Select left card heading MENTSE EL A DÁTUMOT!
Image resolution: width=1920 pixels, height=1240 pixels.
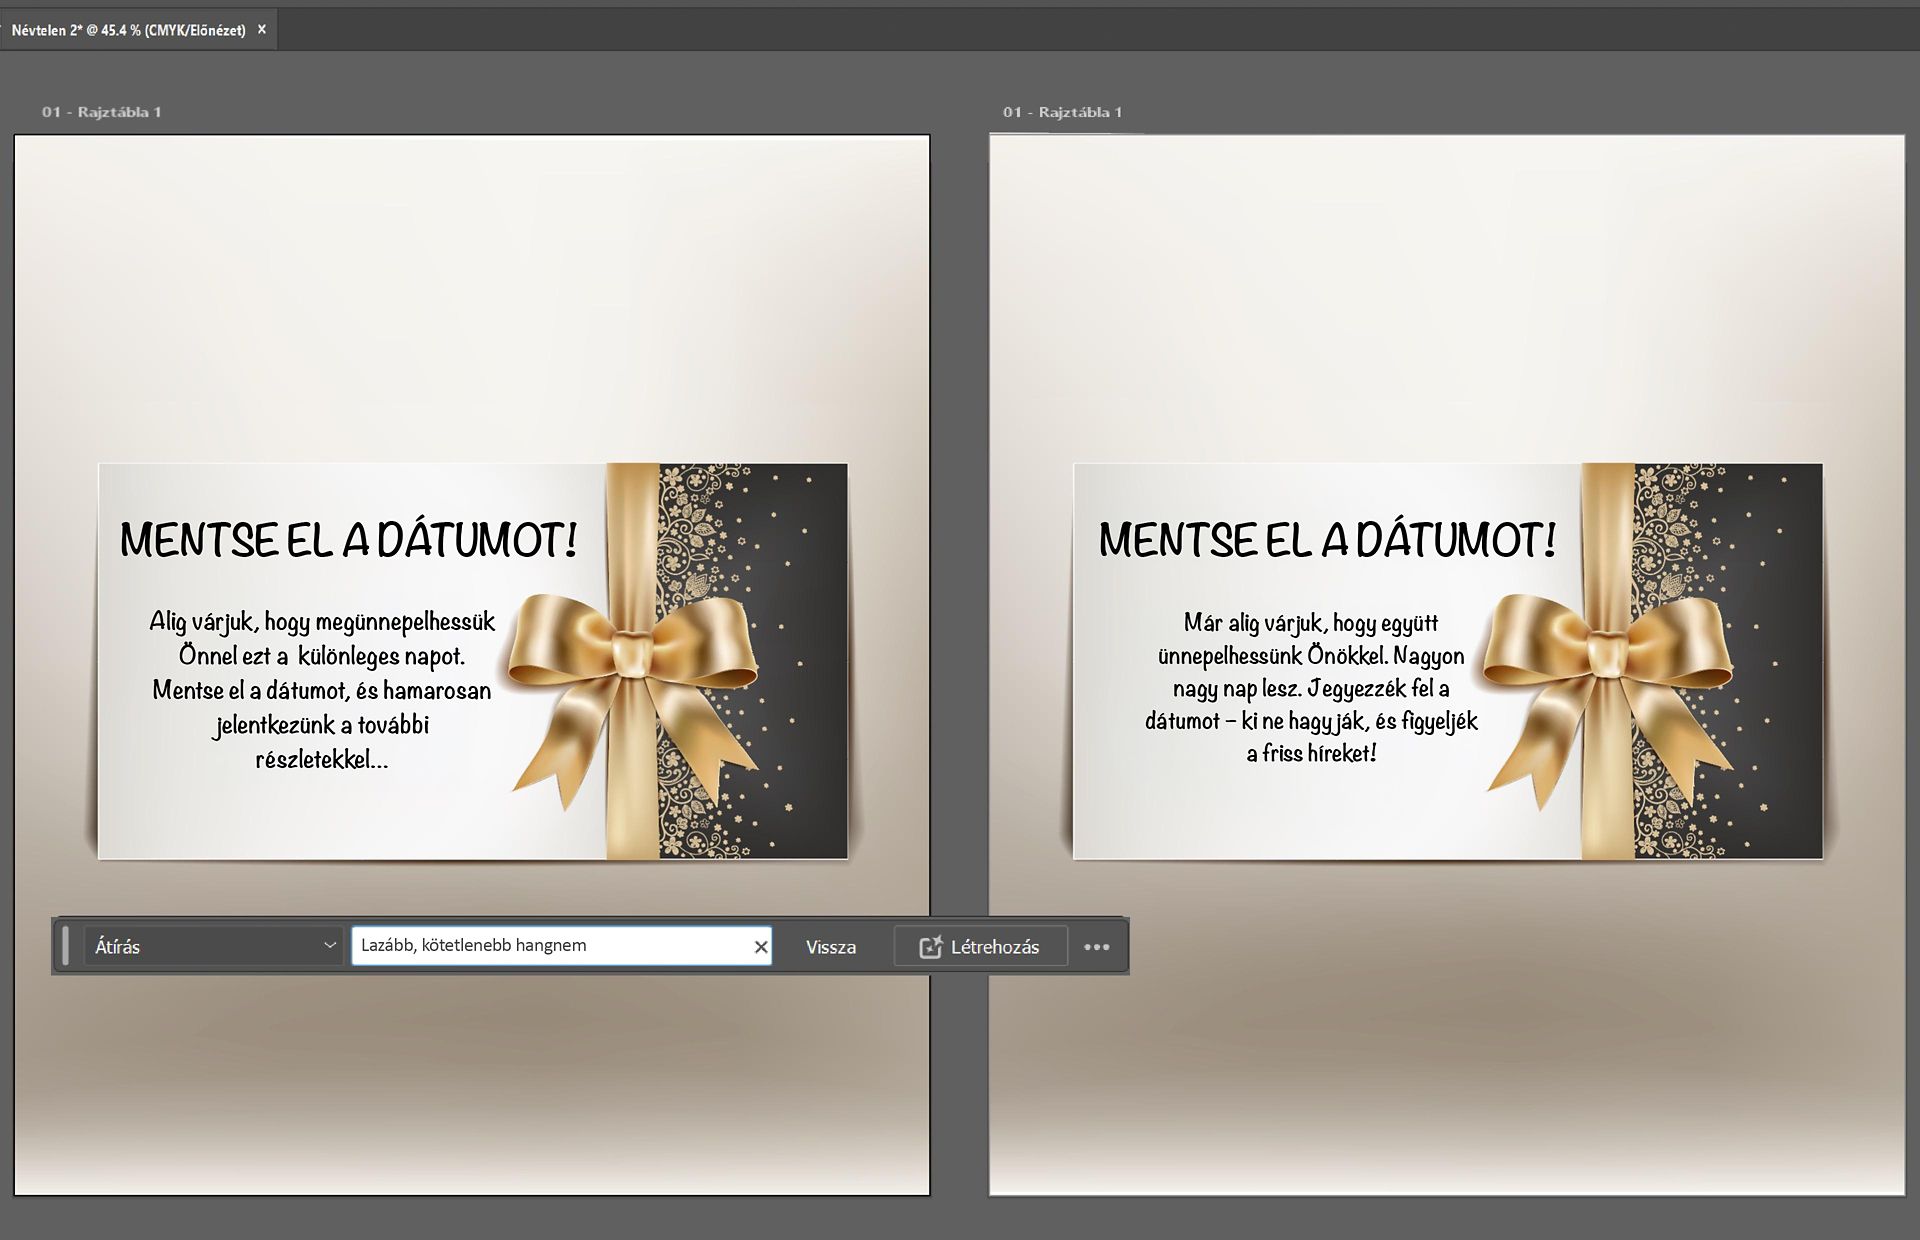[348, 540]
